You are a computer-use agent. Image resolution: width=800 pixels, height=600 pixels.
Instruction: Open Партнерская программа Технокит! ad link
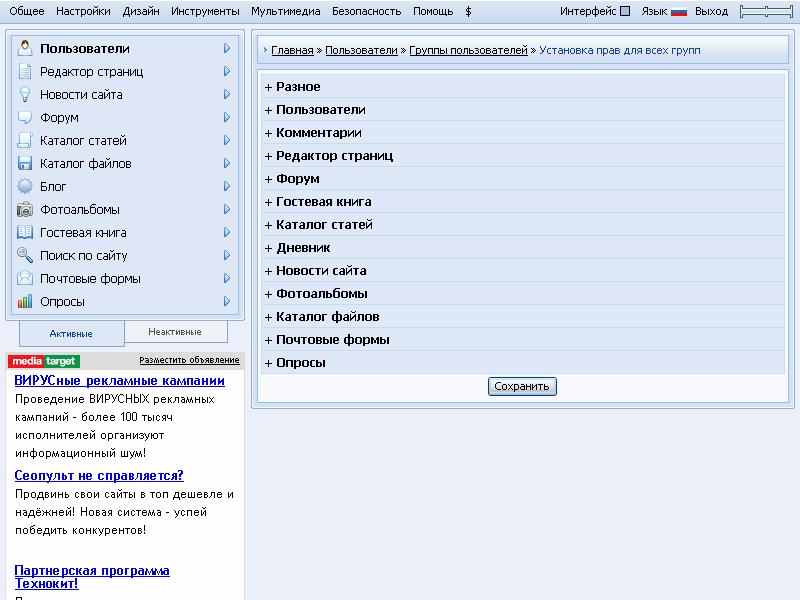tap(92, 577)
